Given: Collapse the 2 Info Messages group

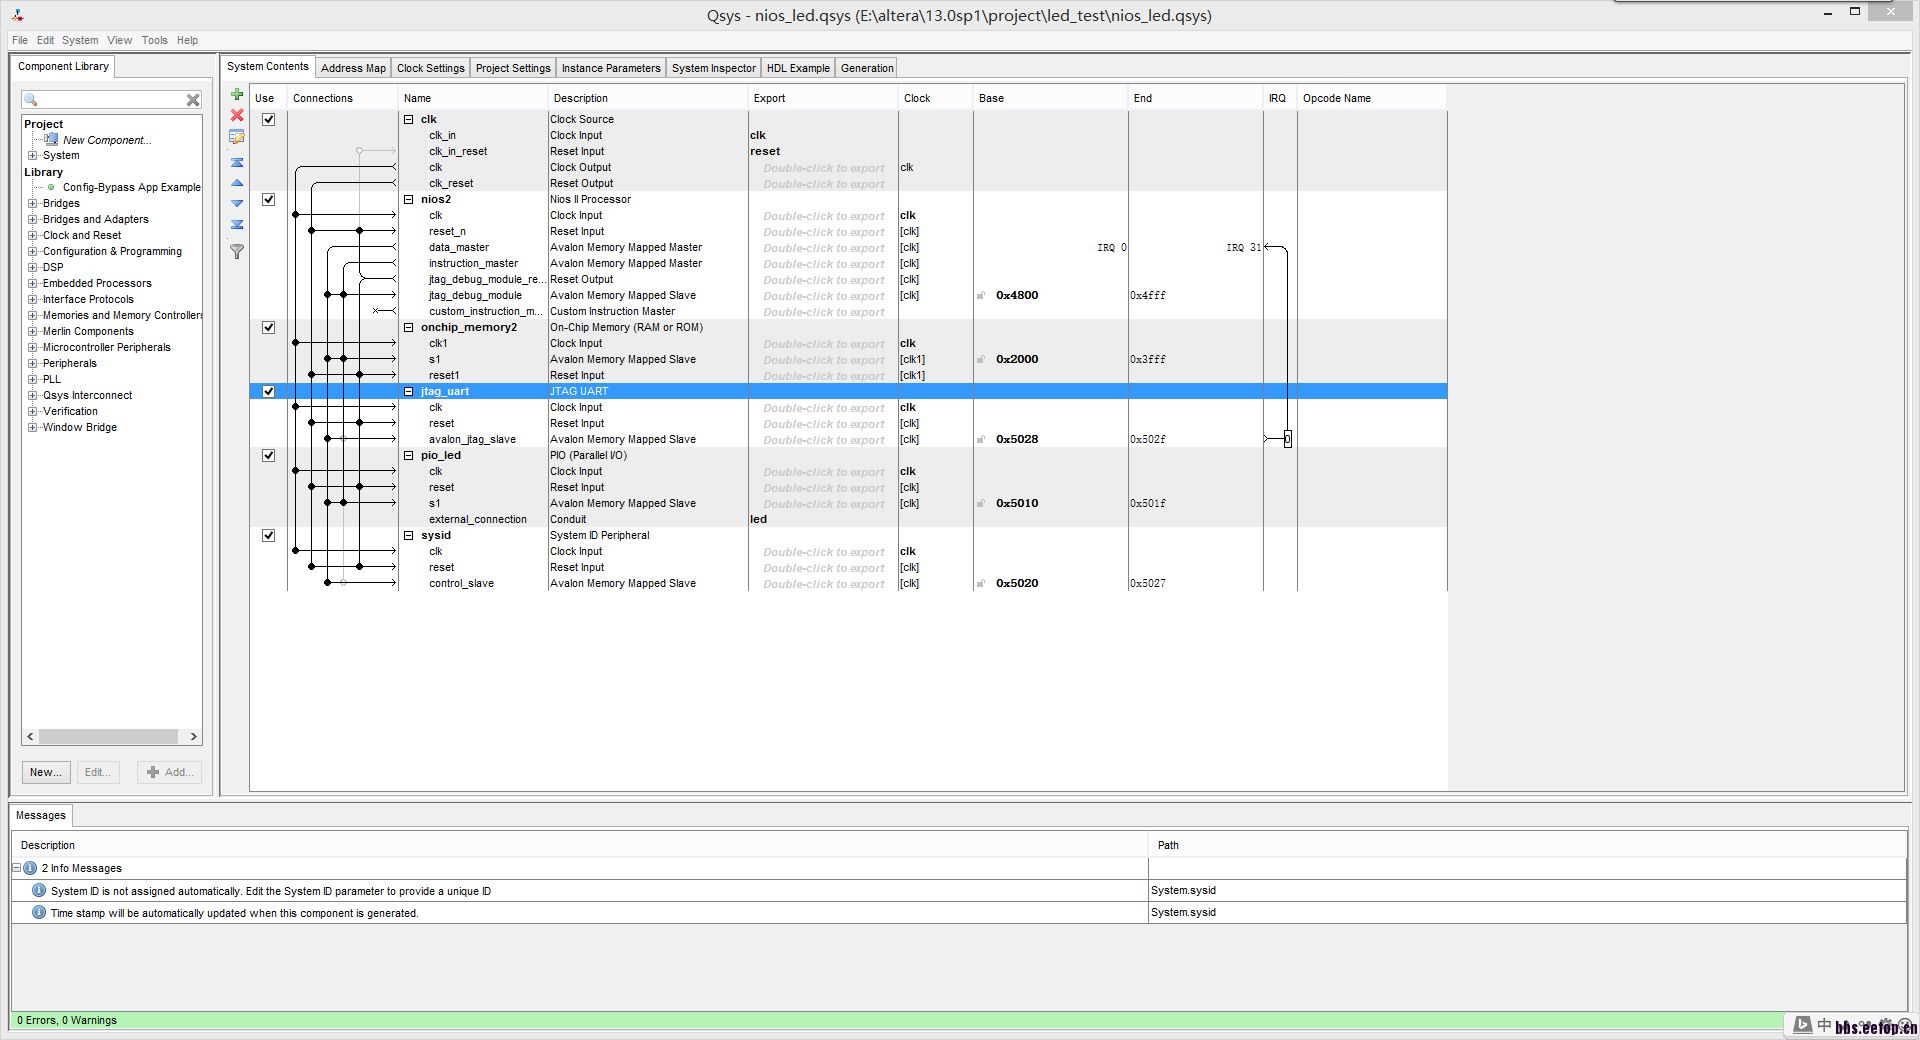Looking at the screenshot, I should click(17, 868).
